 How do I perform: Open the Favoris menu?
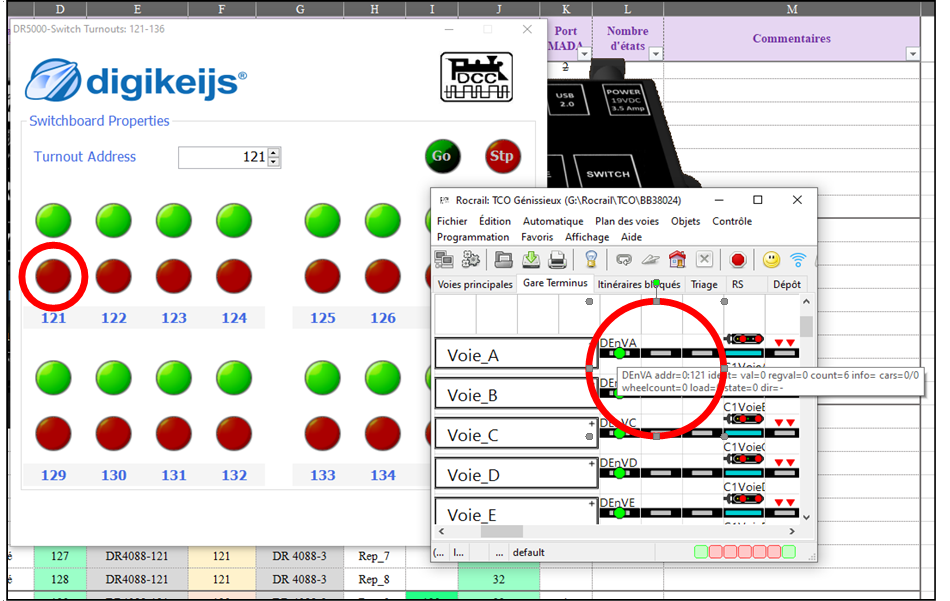pos(537,237)
